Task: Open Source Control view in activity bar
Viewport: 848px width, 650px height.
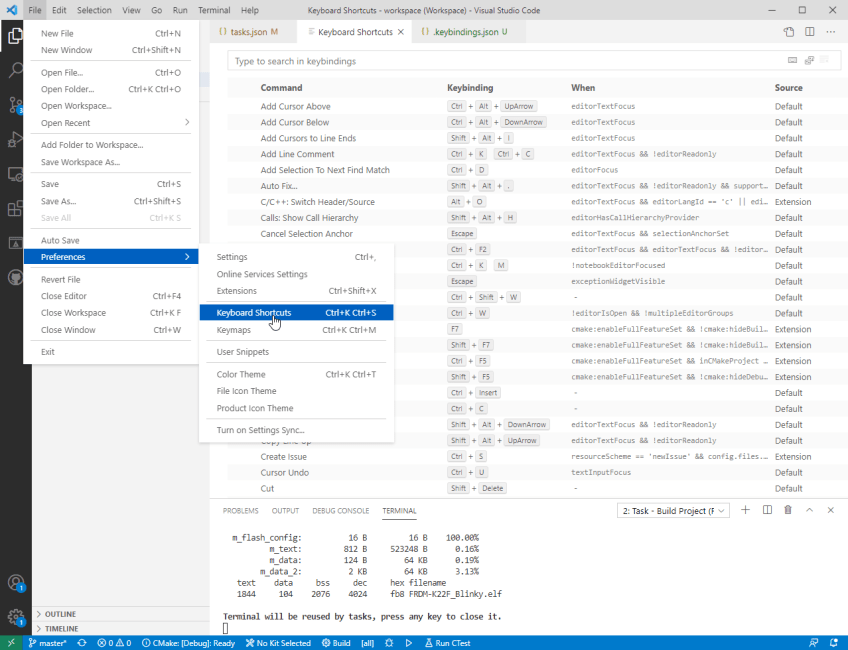Action: [15, 105]
